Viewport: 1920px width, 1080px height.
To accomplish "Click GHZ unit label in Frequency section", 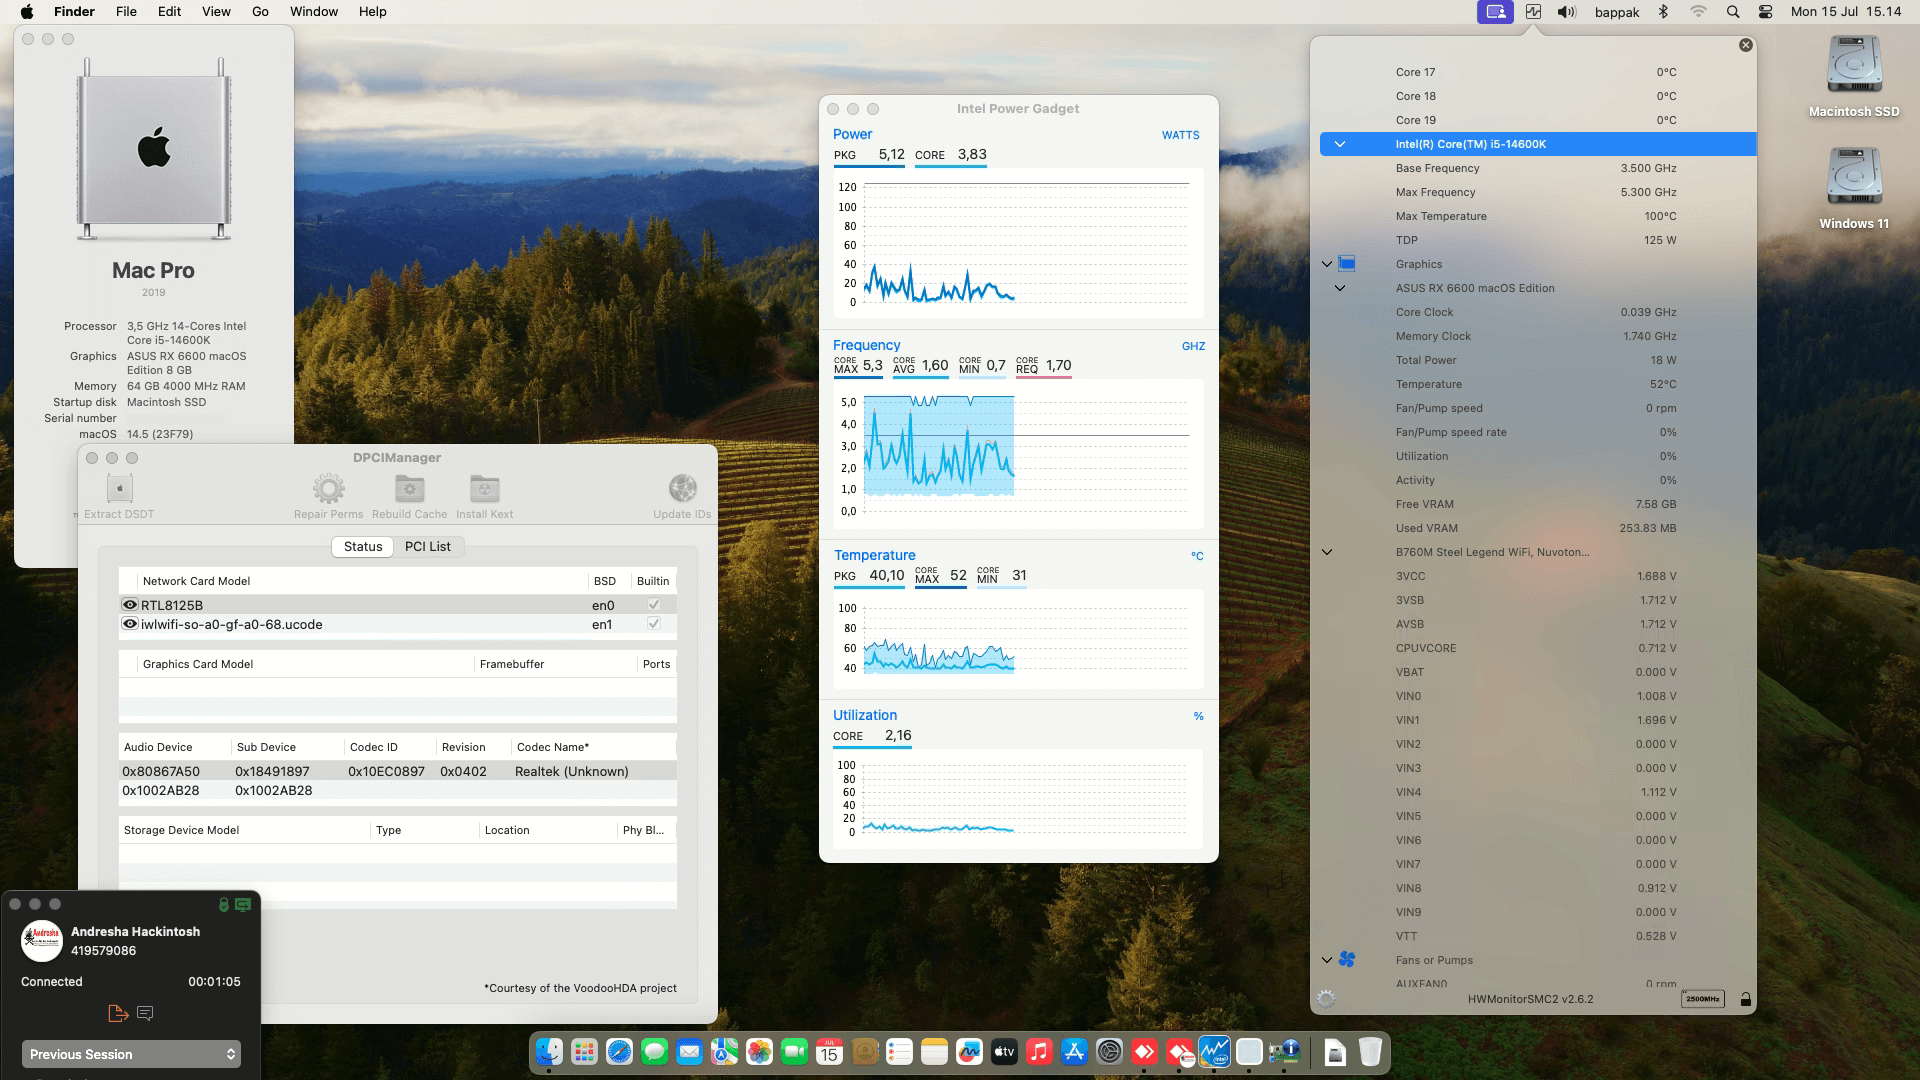I will pyautogui.click(x=1193, y=346).
